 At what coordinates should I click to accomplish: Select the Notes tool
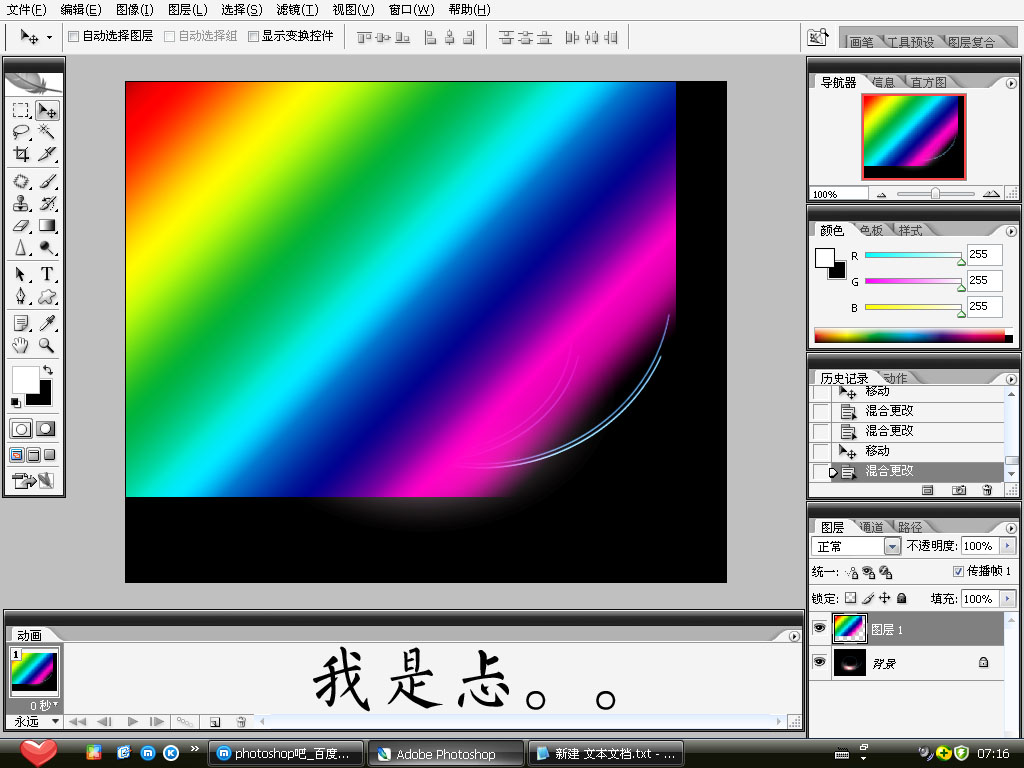(21, 323)
